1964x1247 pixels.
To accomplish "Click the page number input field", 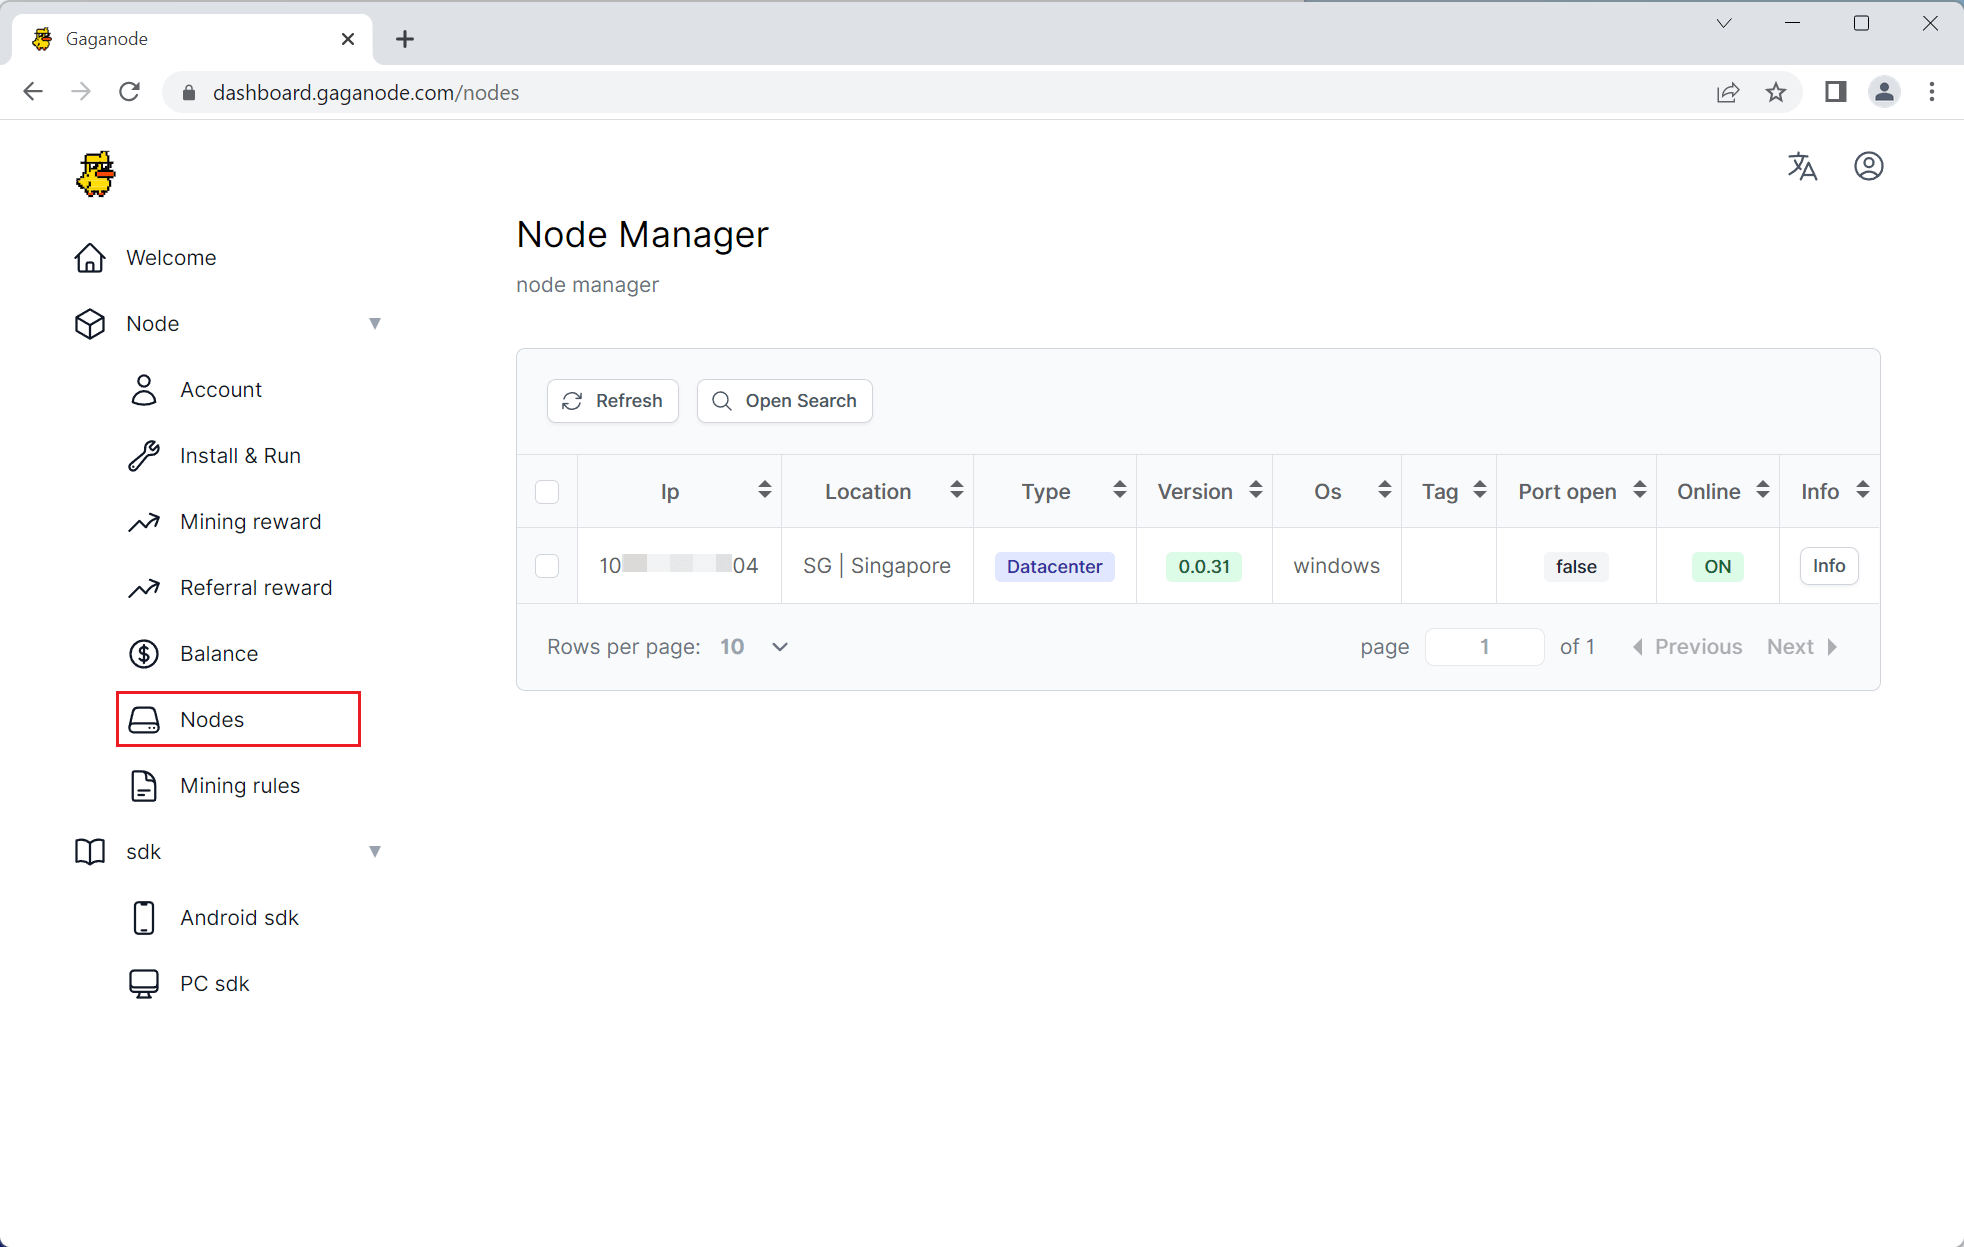I will click(1484, 647).
